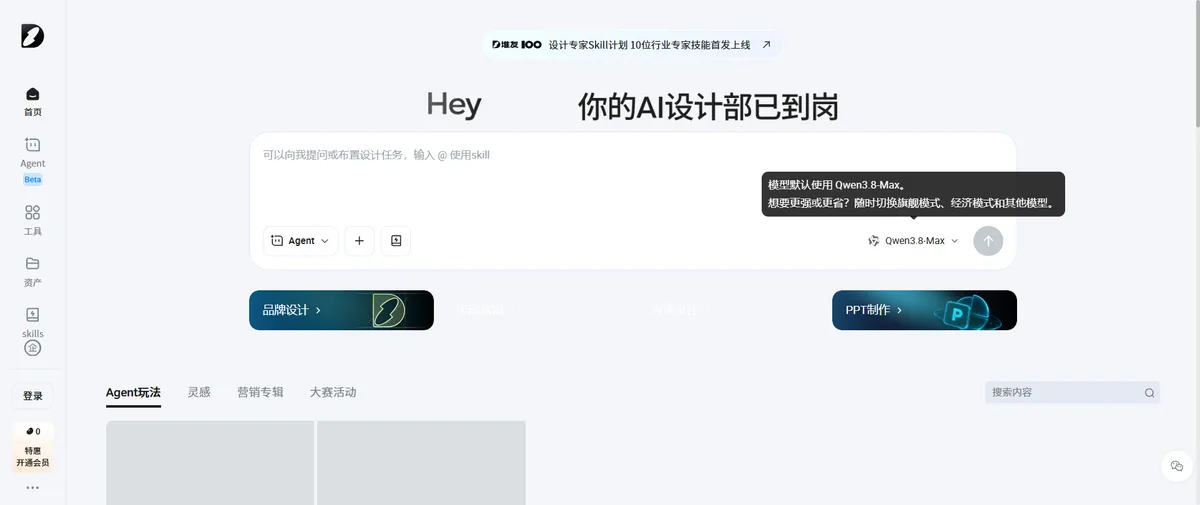1200x505 pixels.
Task: Open the second gallery thumbnail card
Action: pos(421,463)
